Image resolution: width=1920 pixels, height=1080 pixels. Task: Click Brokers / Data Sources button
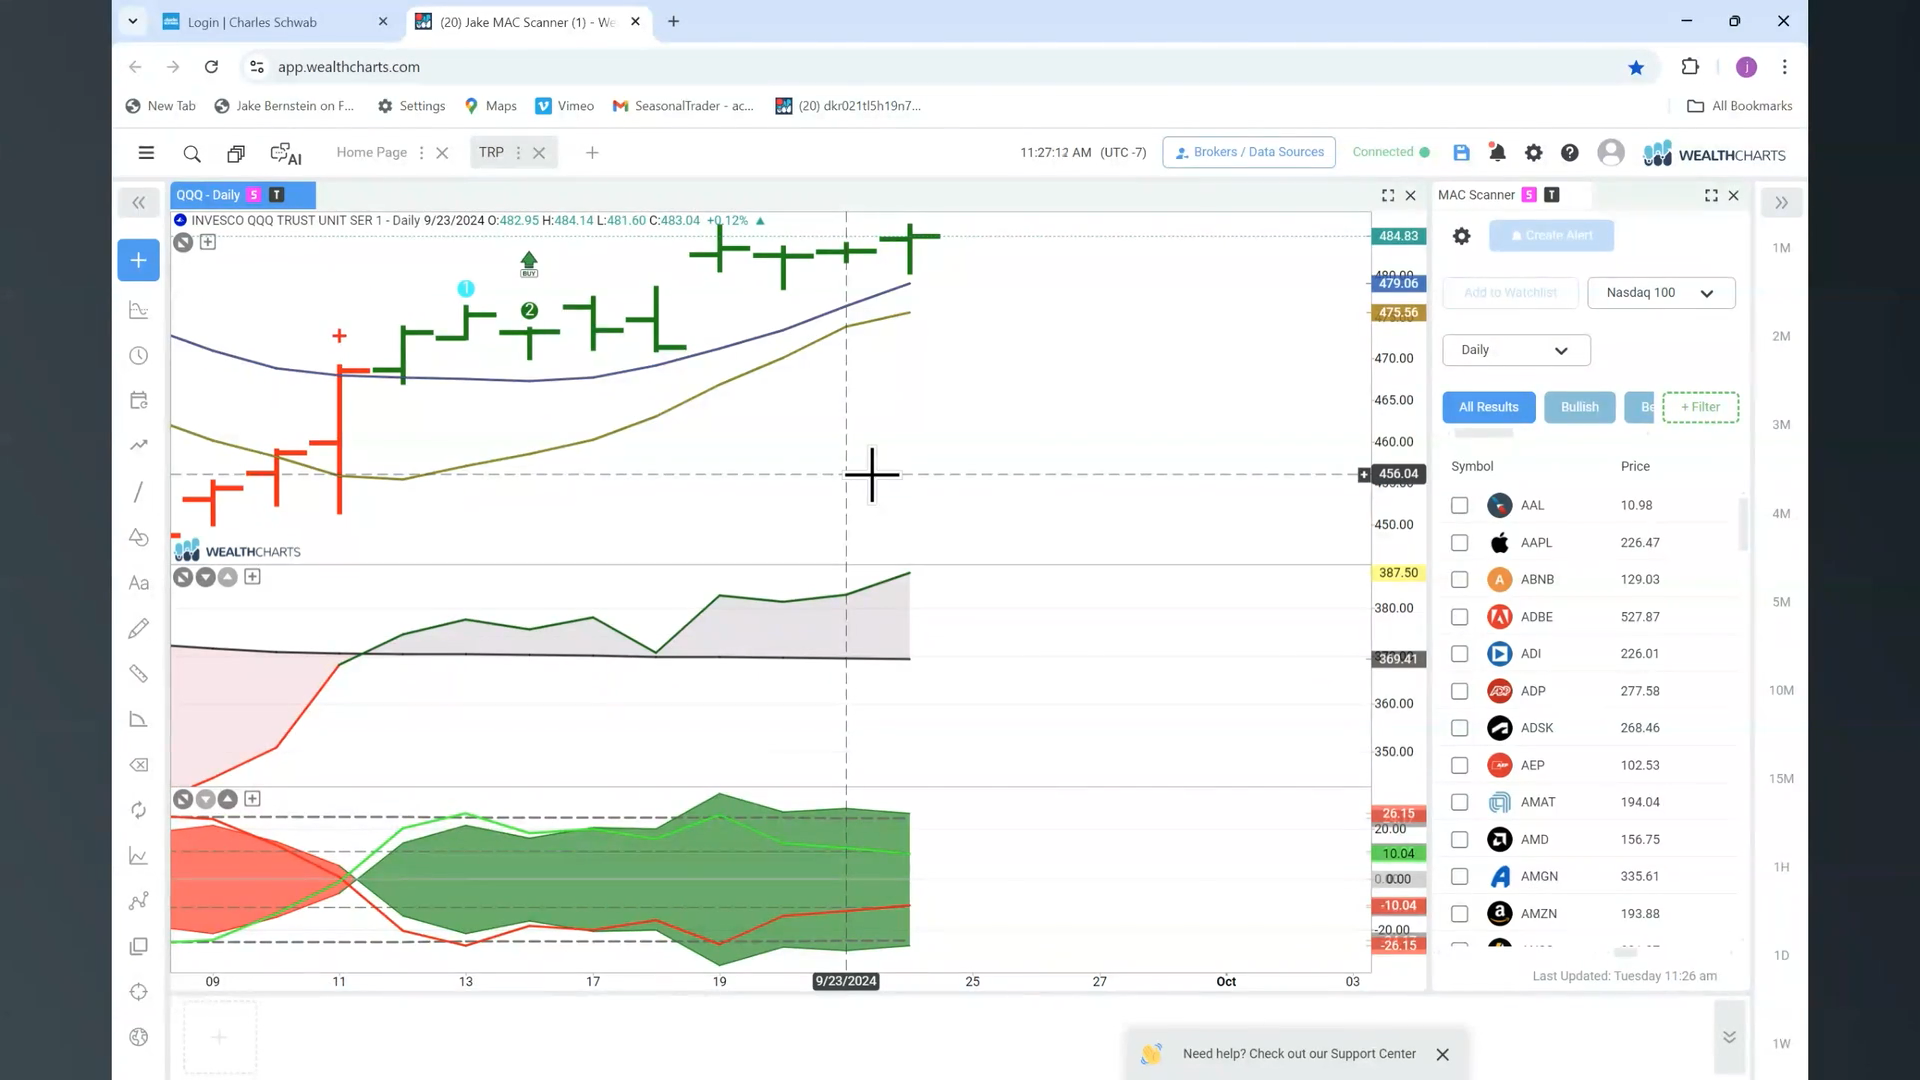tap(1249, 152)
